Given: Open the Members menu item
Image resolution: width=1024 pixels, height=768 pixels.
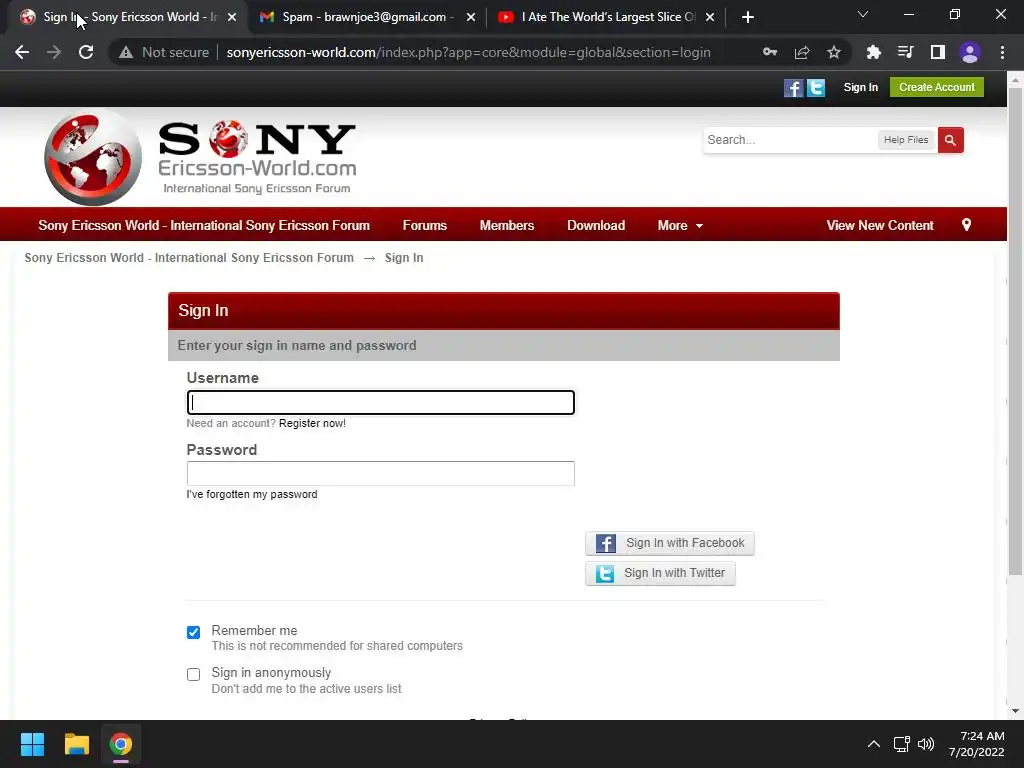Looking at the screenshot, I should tap(507, 225).
